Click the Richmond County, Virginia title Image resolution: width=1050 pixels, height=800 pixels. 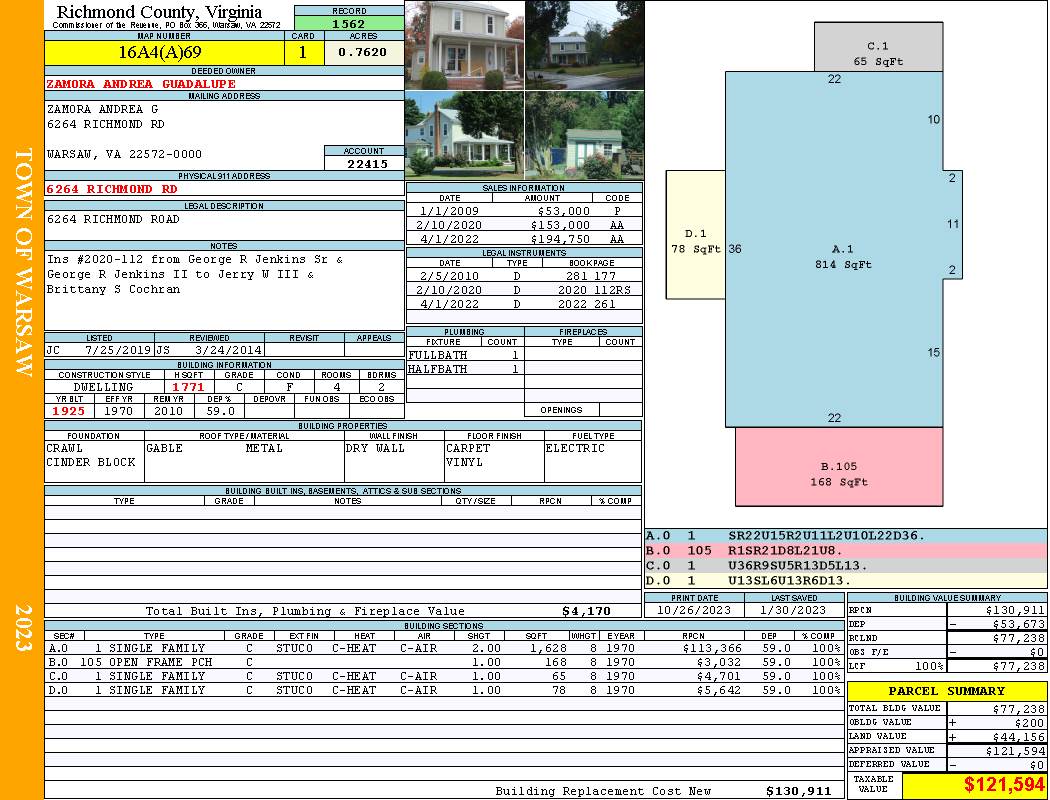(159, 11)
